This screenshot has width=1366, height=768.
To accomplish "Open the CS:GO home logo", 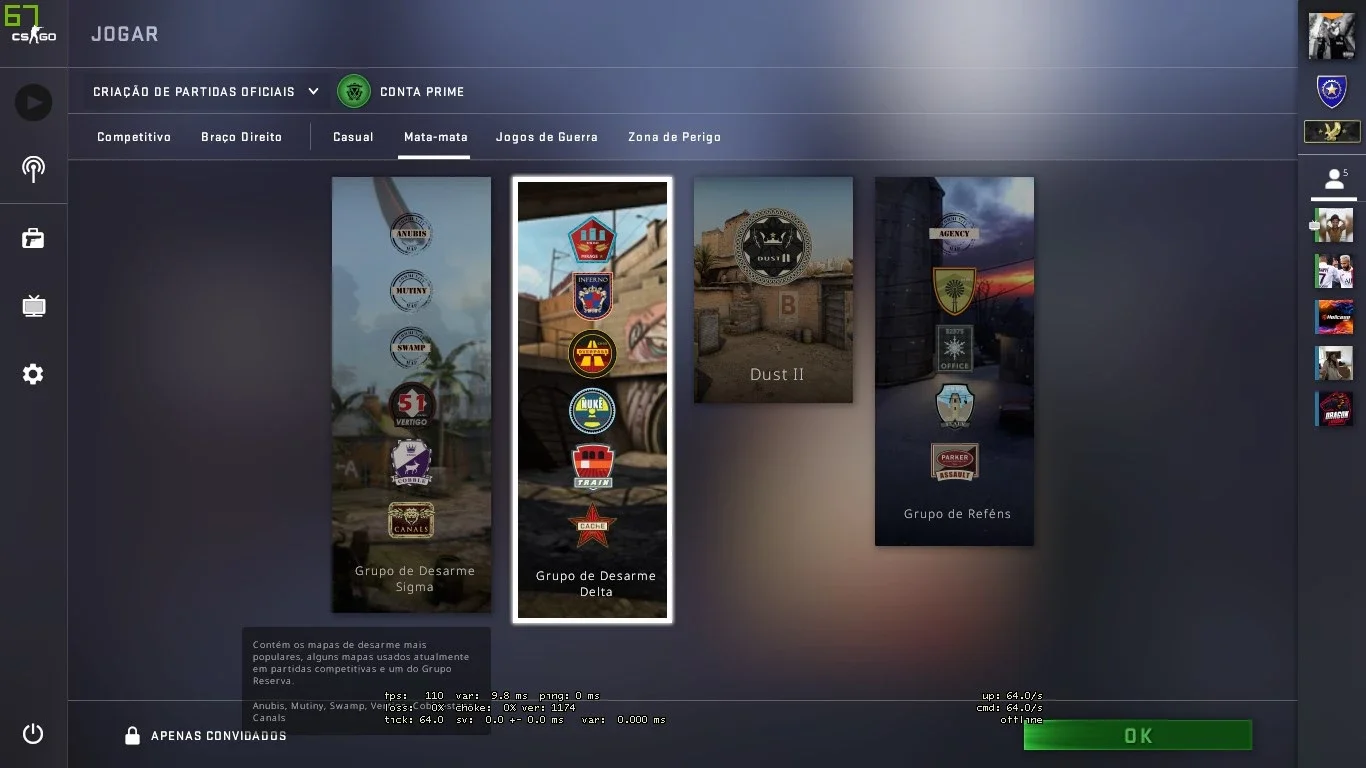I will (x=33, y=34).
